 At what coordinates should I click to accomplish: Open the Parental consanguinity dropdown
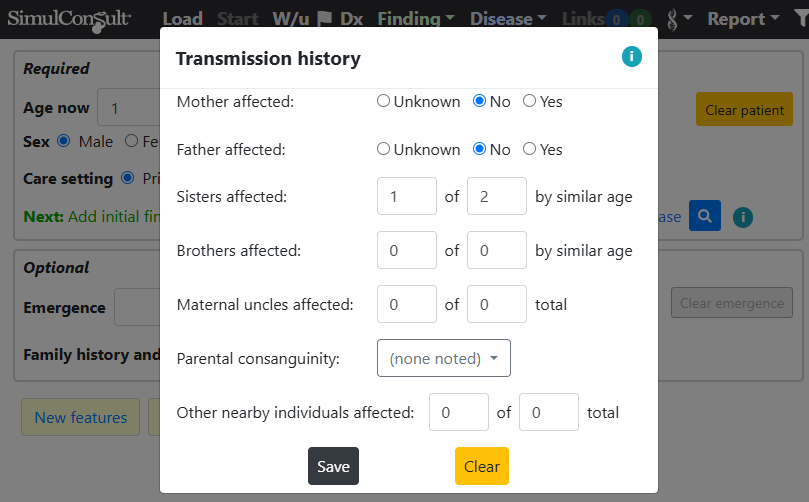tap(444, 358)
